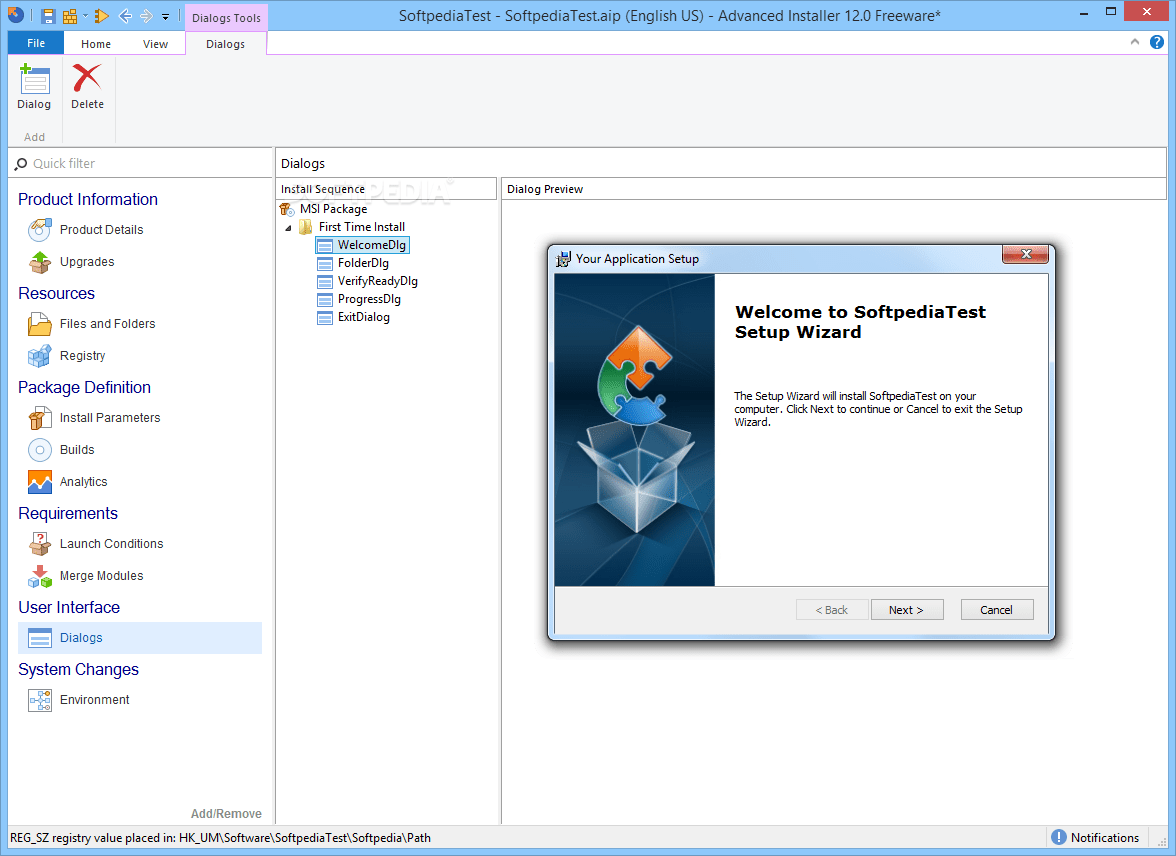Viewport: 1176px width, 856px height.
Task: Open Launch Conditions
Action: (x=112, y=543)
